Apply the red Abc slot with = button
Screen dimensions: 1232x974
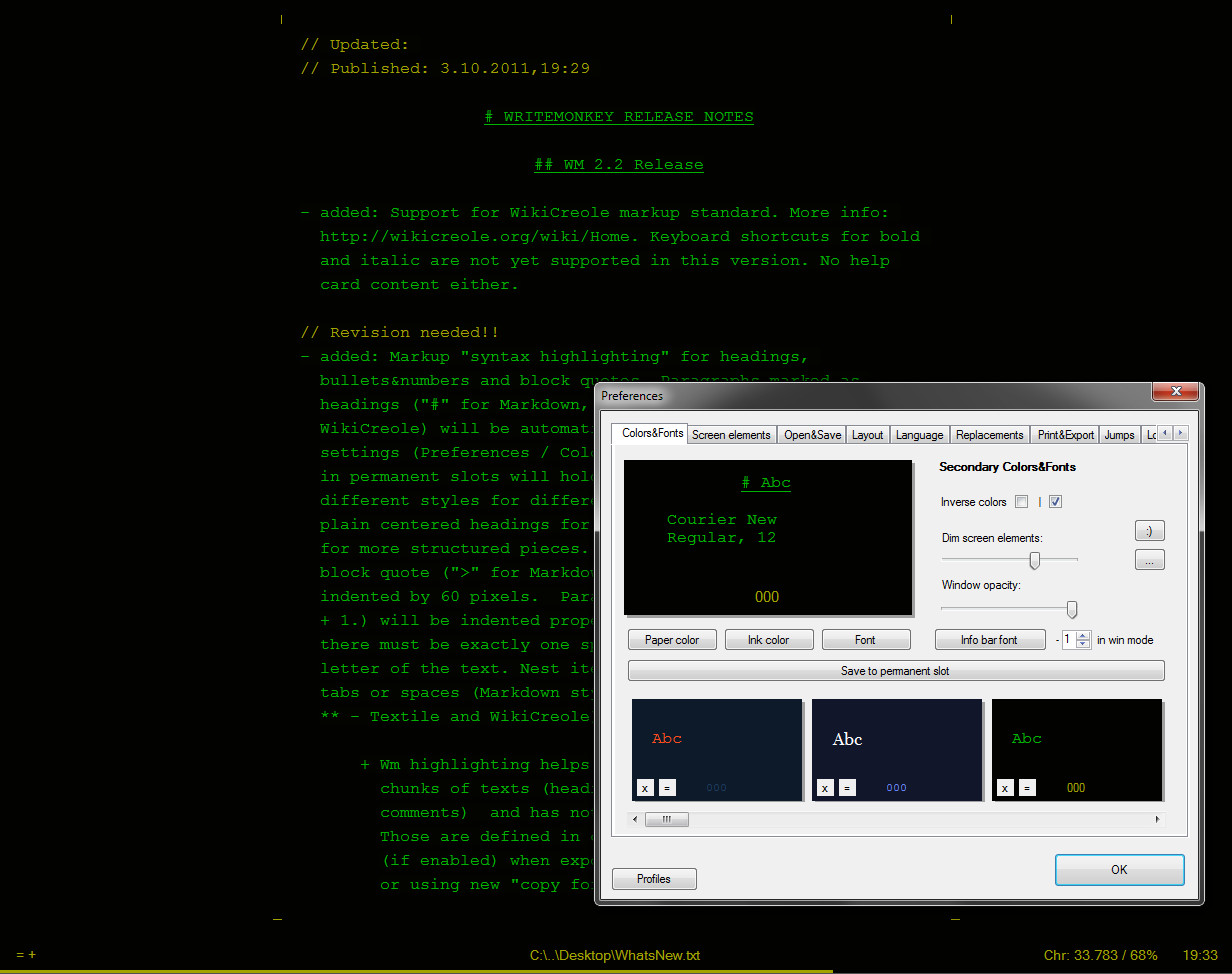pos(667,788)
